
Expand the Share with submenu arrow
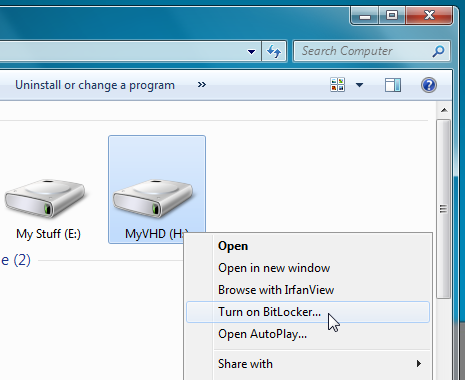[419, 363]
